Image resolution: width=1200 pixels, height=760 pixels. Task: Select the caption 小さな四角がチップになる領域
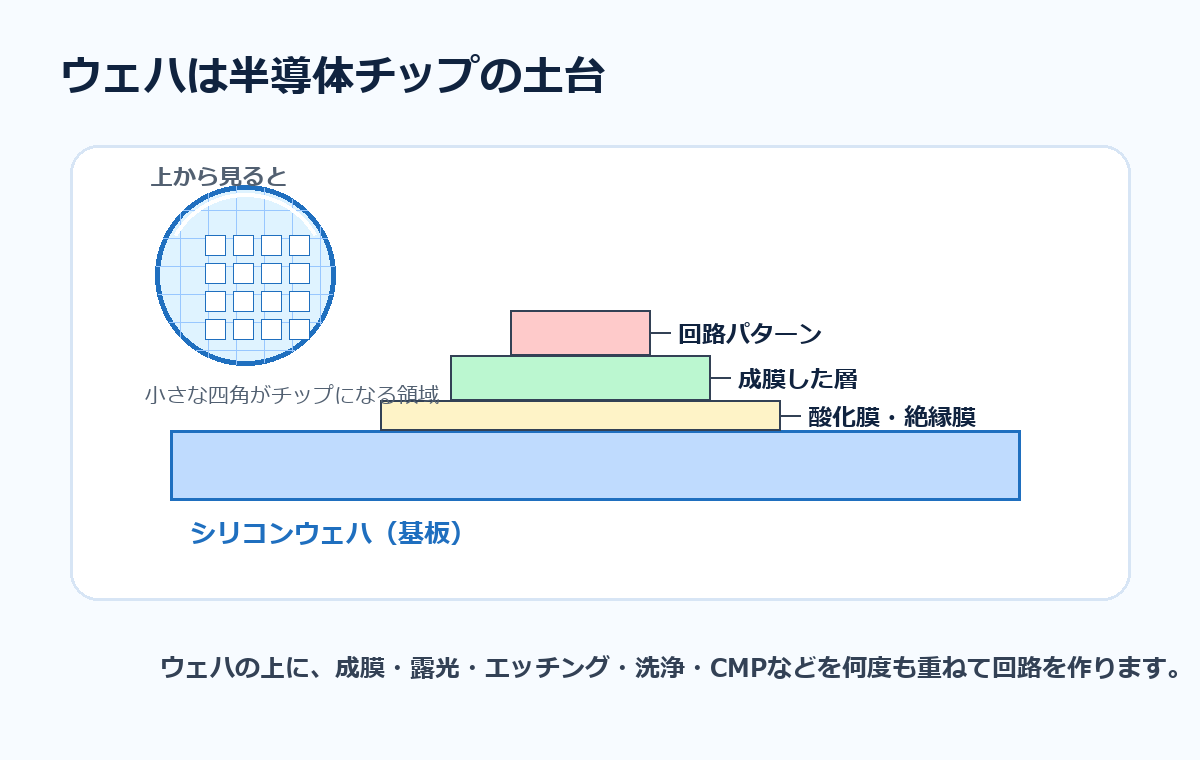(x=292, y=394)
